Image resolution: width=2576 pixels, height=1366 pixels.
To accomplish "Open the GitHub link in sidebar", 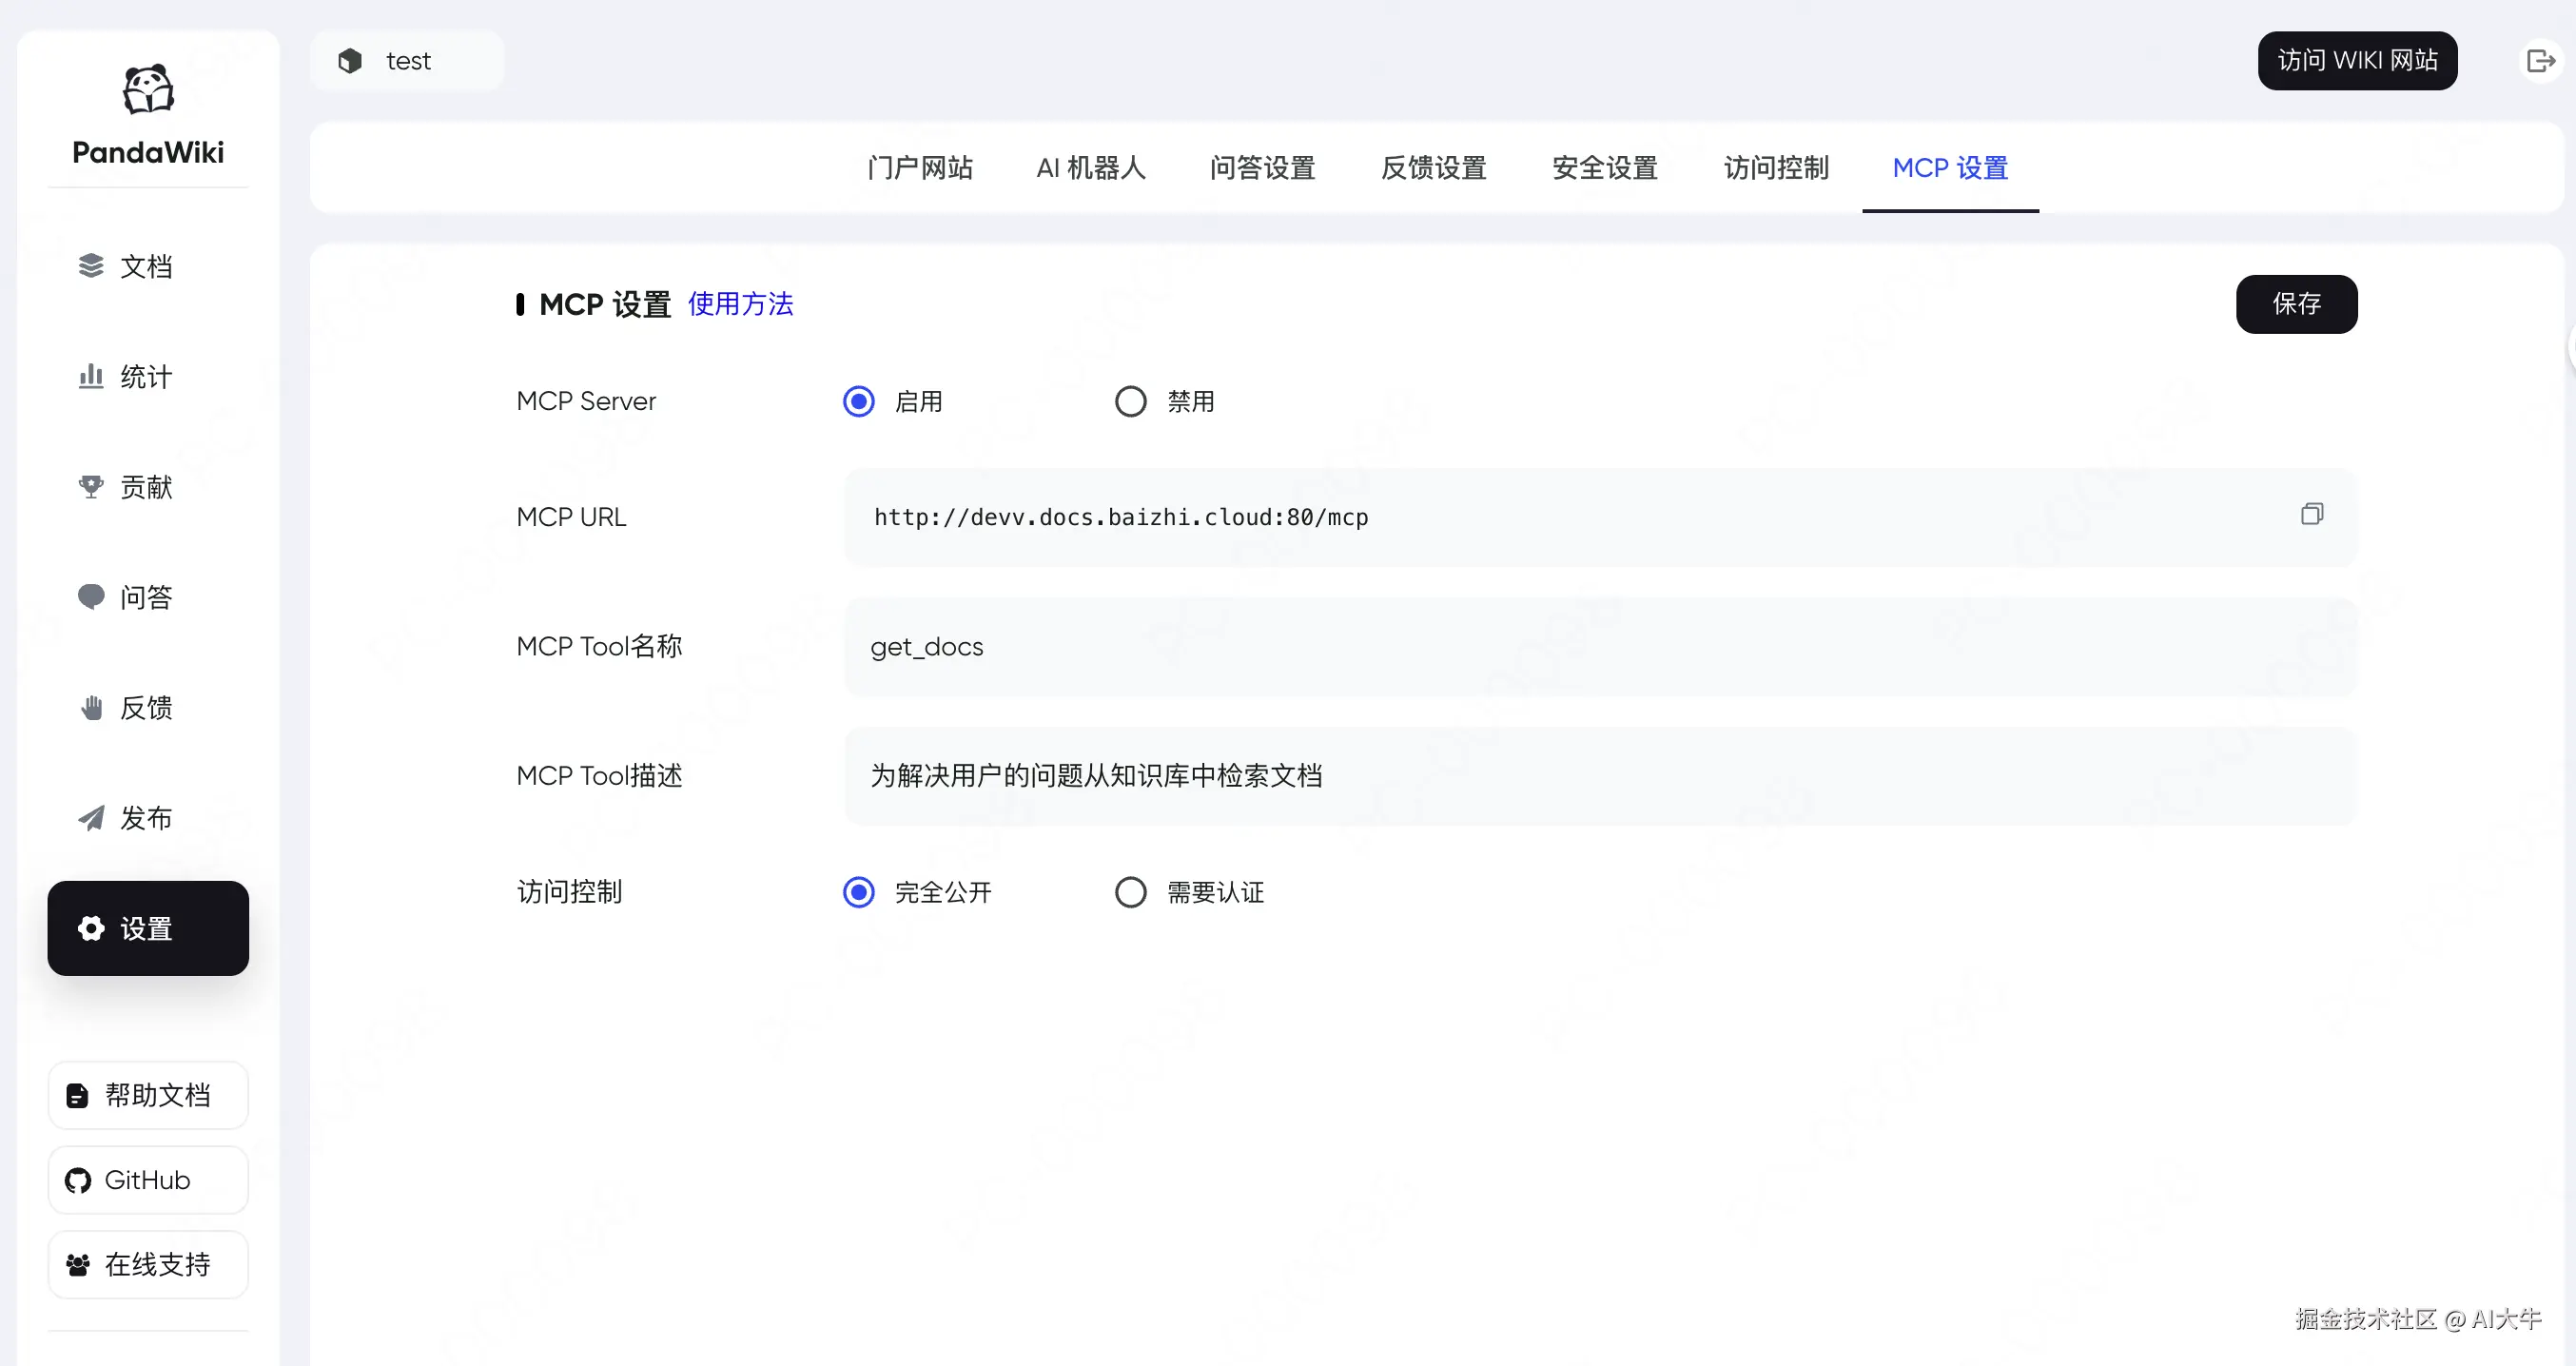I will tap(148, 1180).
